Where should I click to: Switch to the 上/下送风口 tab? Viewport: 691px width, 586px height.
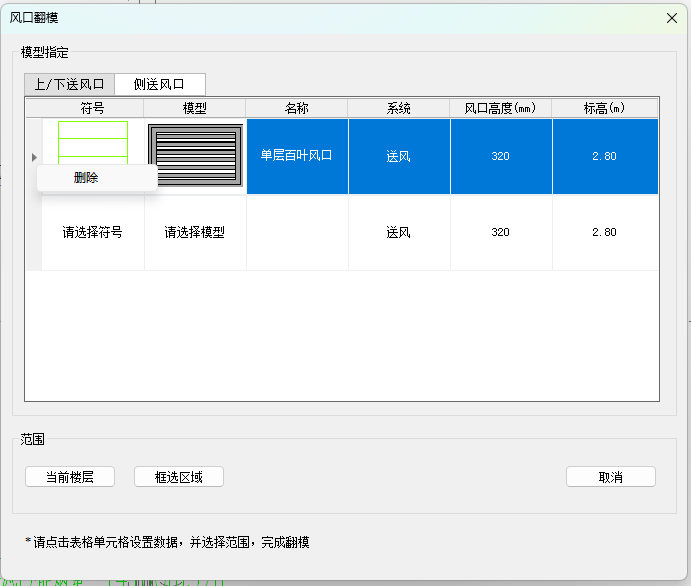coord(69,84)
